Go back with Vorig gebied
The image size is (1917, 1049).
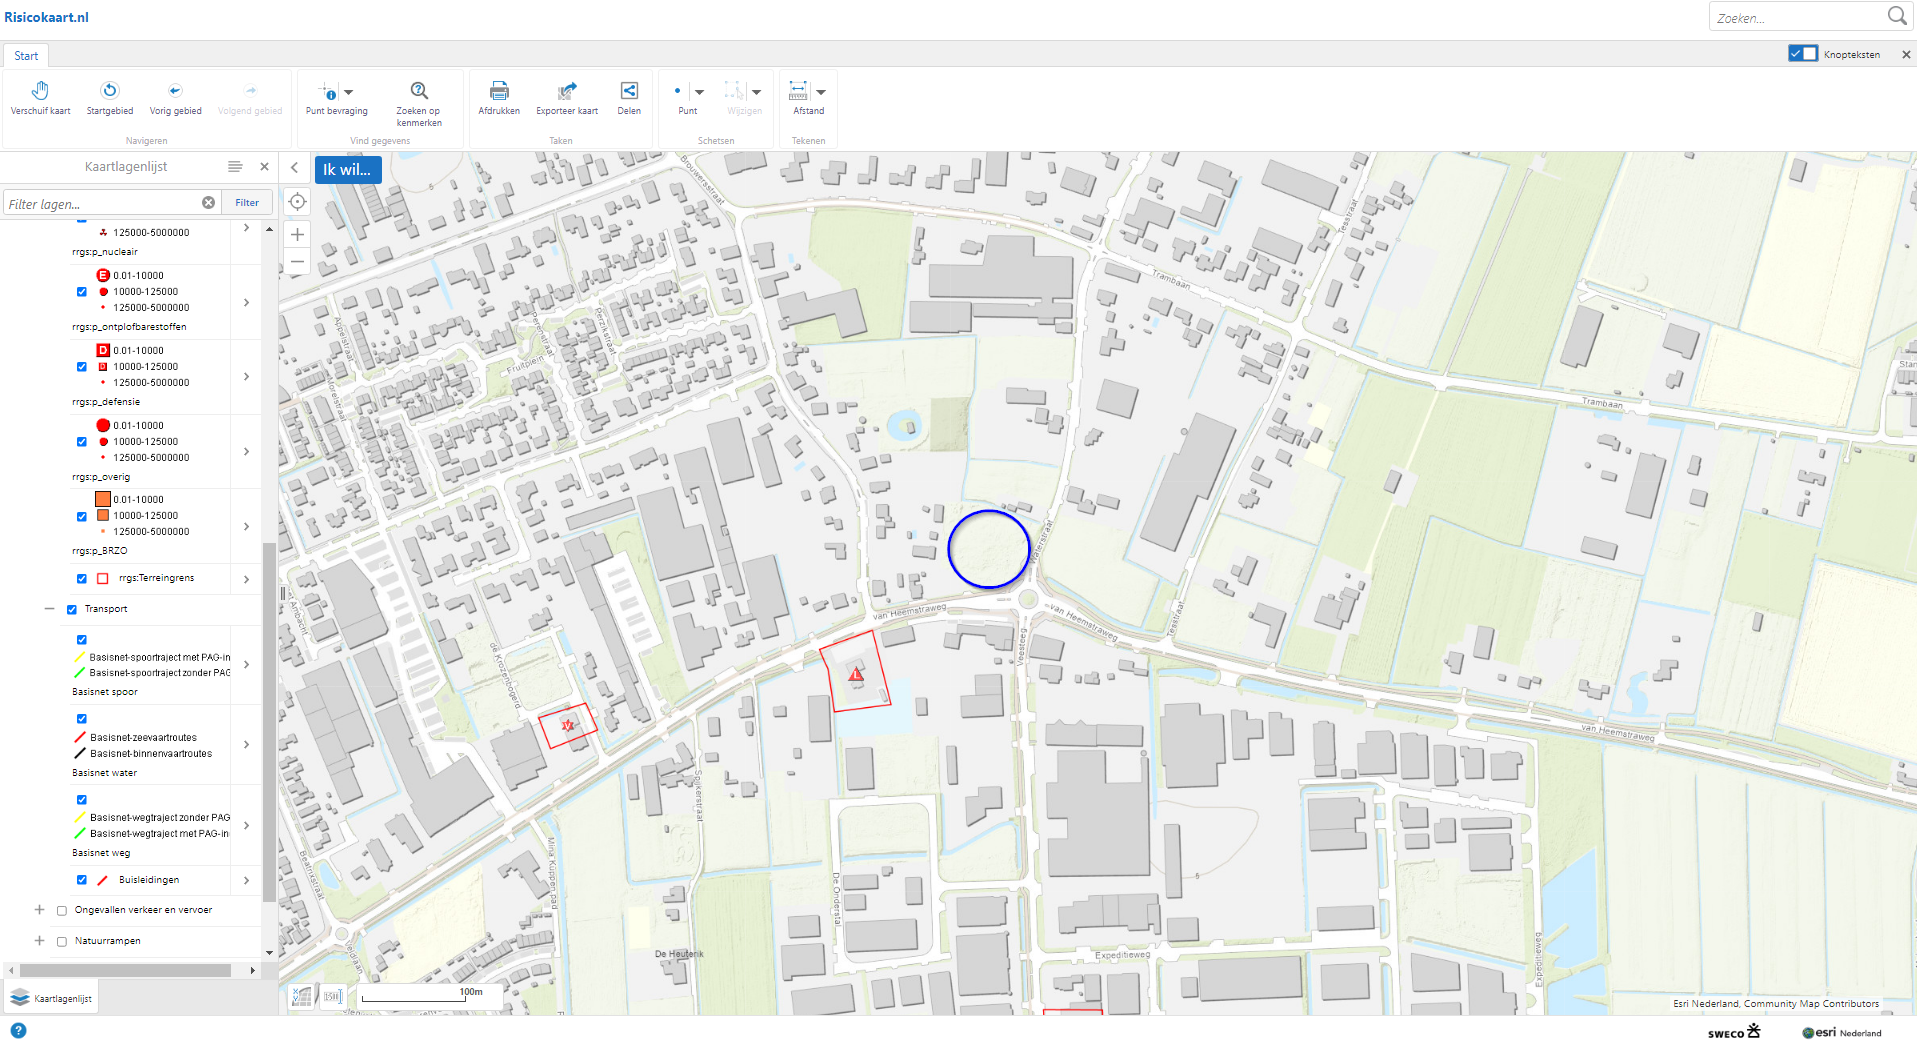pyautogui.click(x=175, y=98)
